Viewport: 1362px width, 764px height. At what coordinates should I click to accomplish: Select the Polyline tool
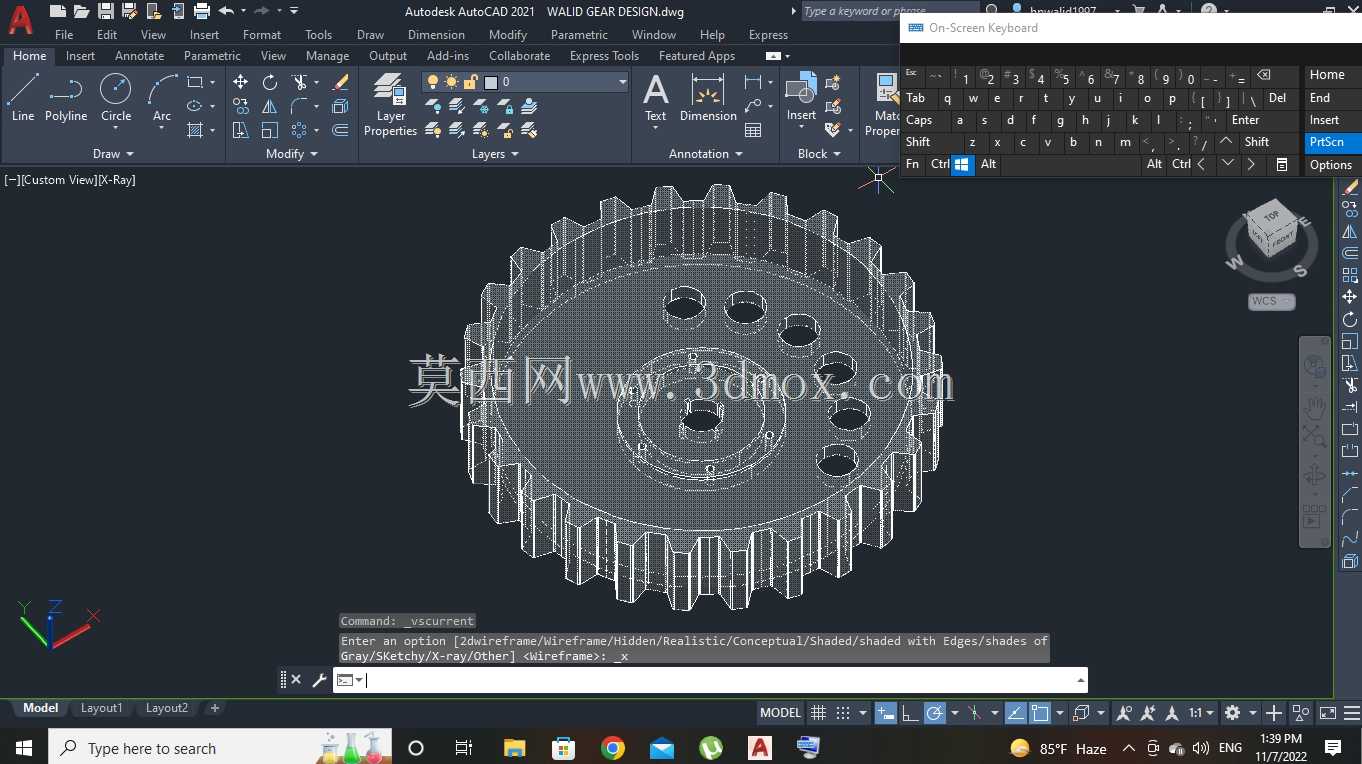(66, 98)
